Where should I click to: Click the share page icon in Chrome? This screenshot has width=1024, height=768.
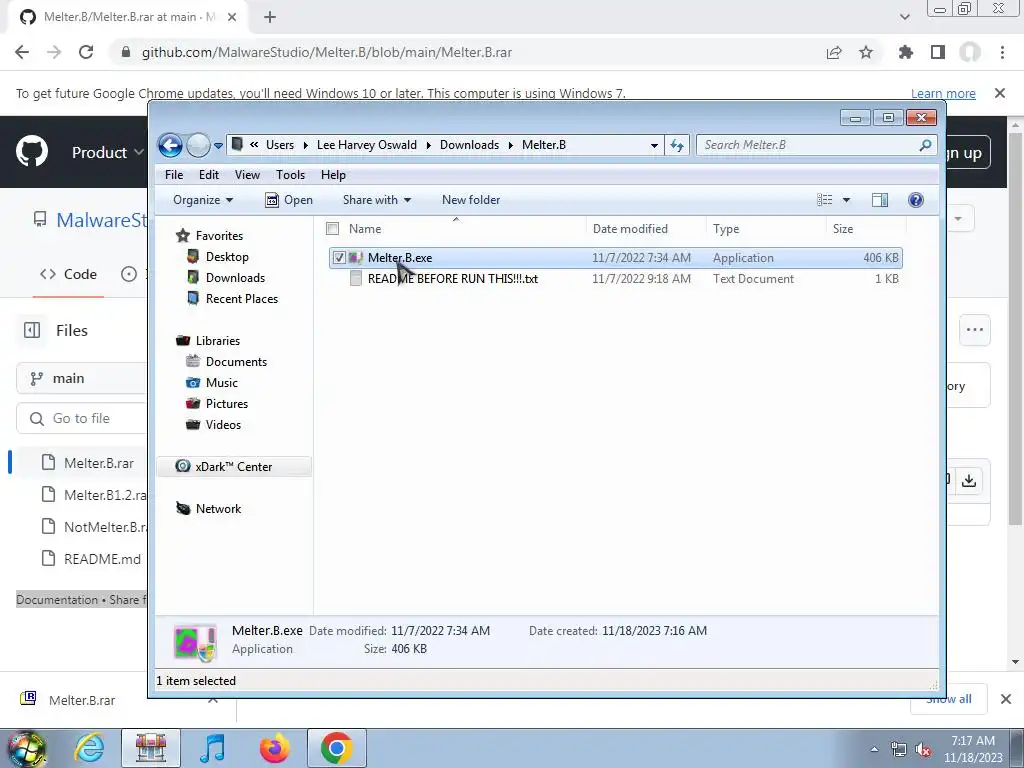coord(834,52)
